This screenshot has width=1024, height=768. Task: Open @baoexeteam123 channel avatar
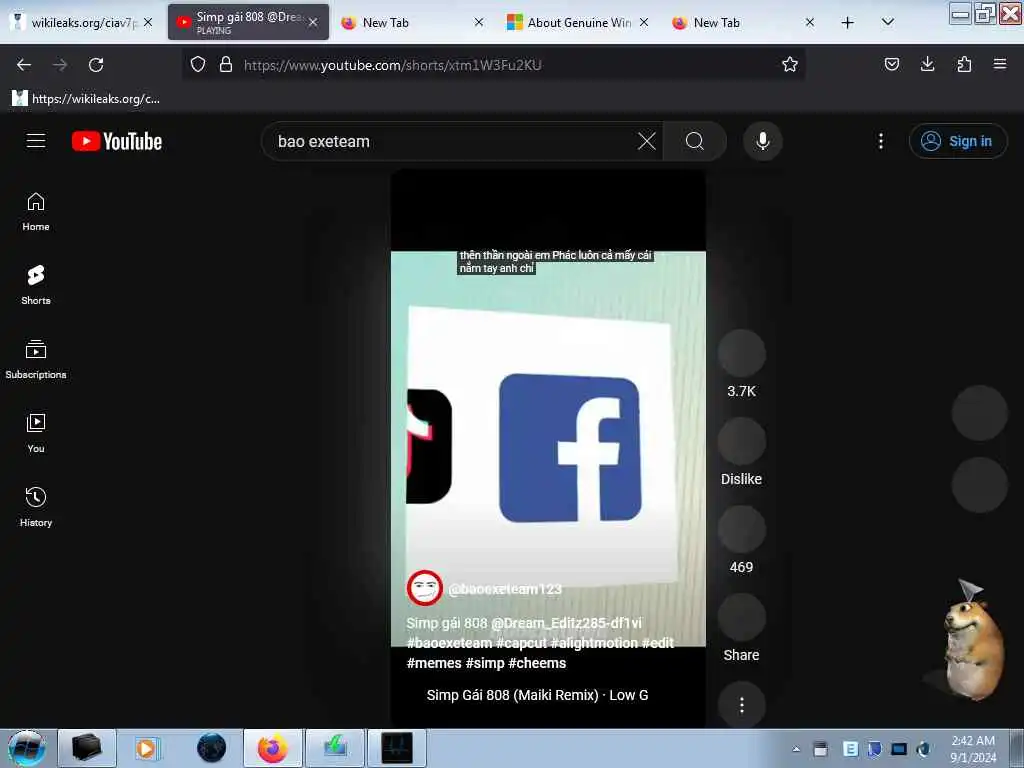pos(424,588)
